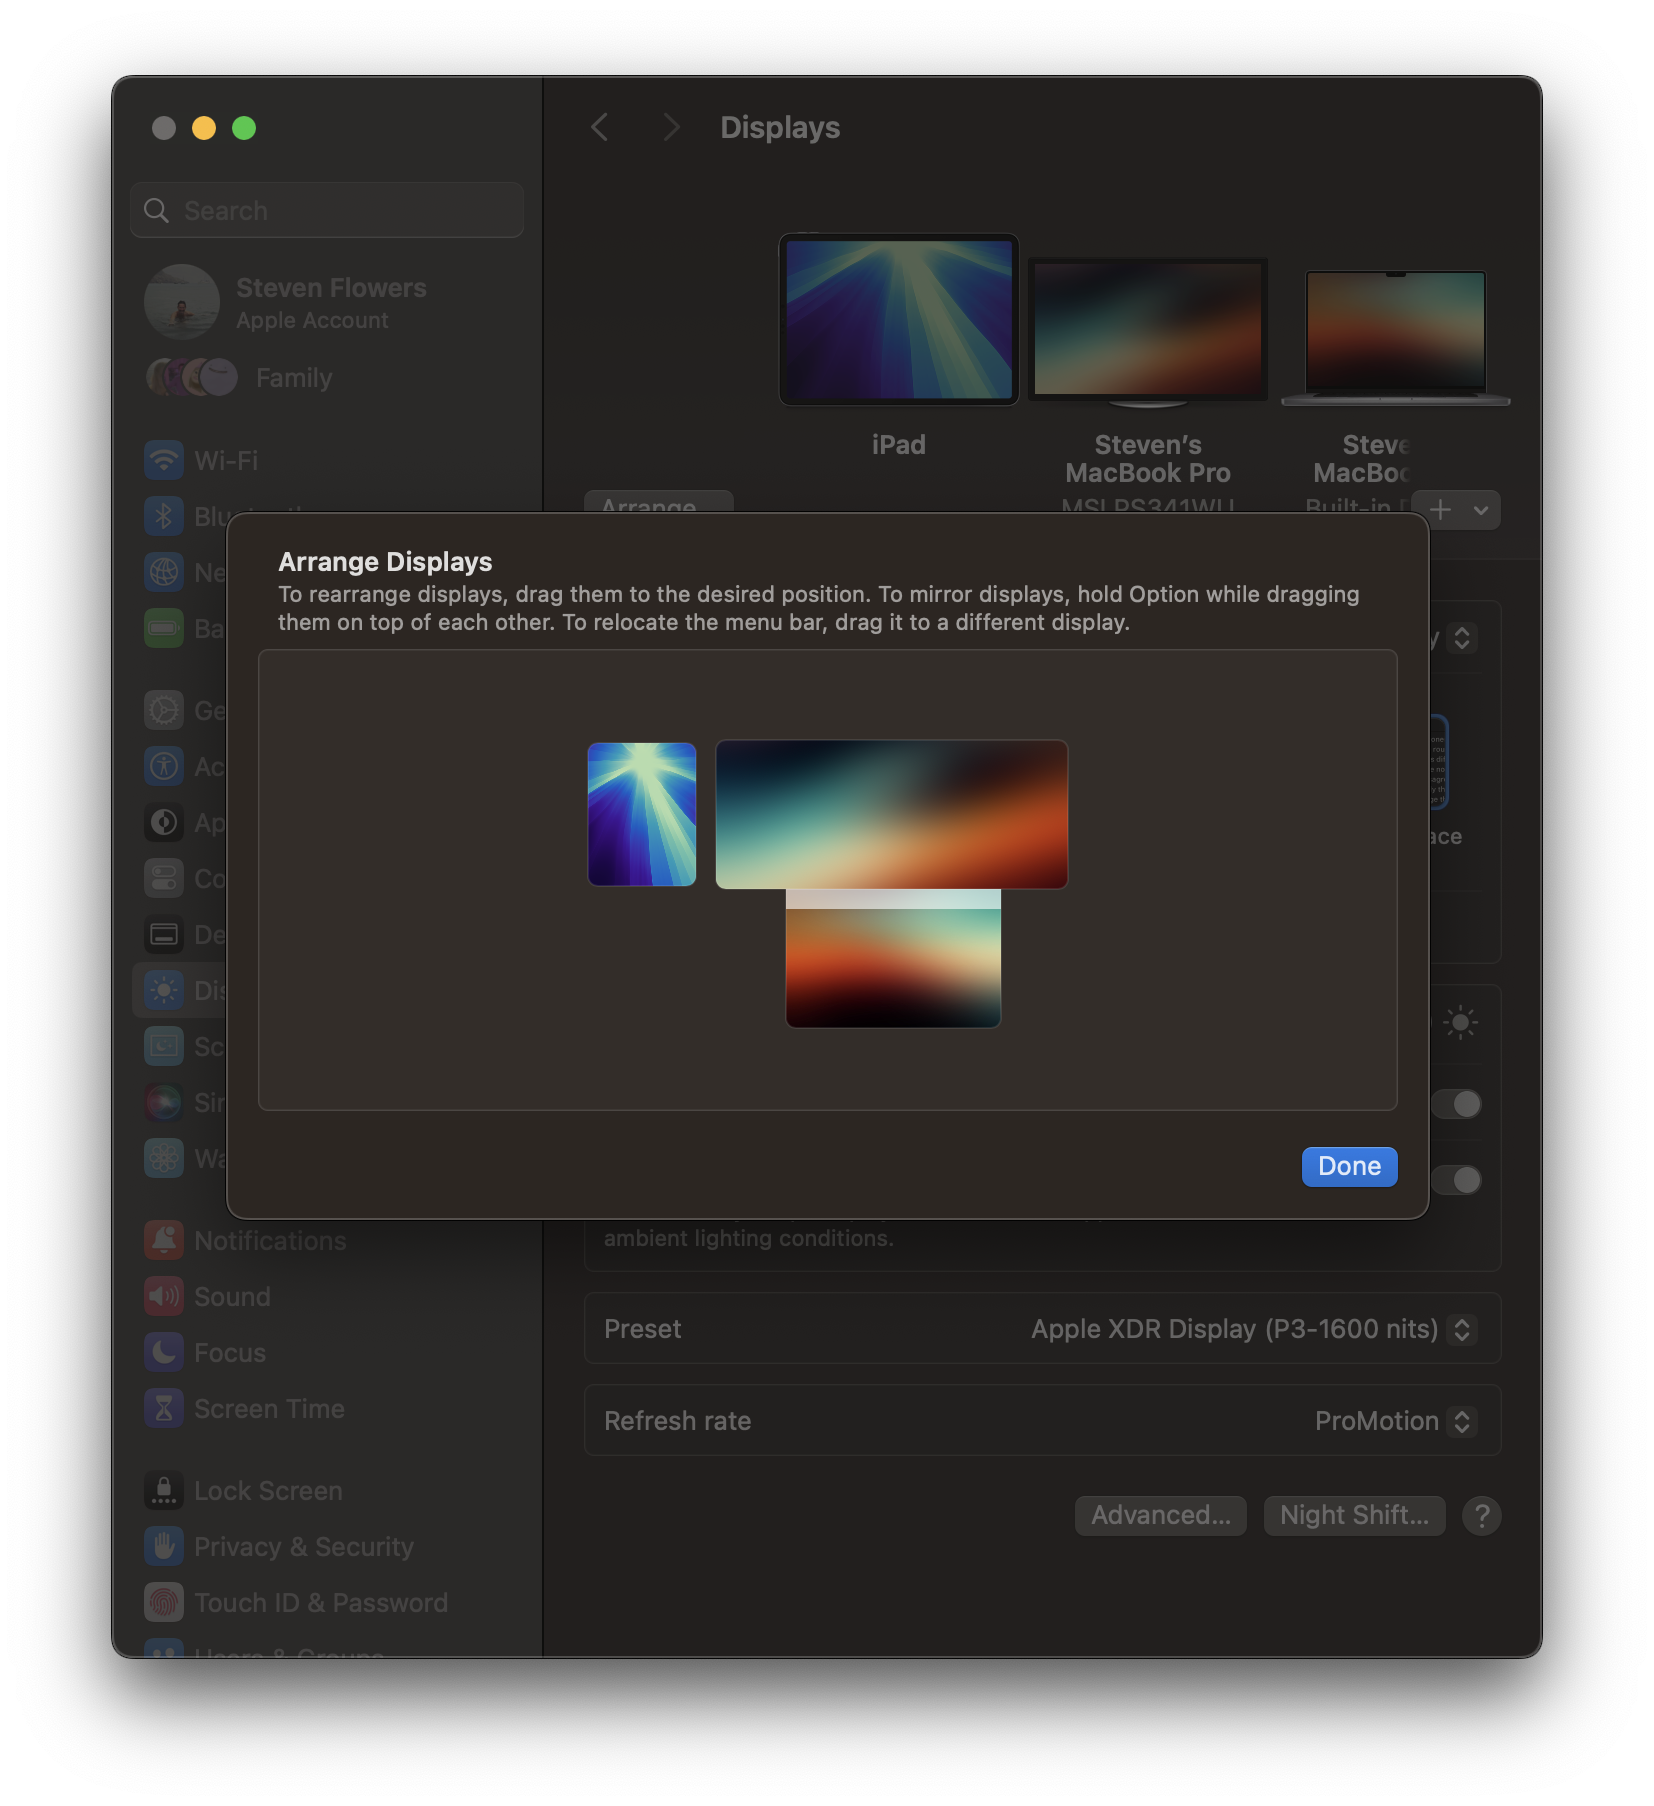Viewport: 1654px width, 1806px height.
Task: Click the brightness sun icon beside the dialog
Action: (1460, 1022)
